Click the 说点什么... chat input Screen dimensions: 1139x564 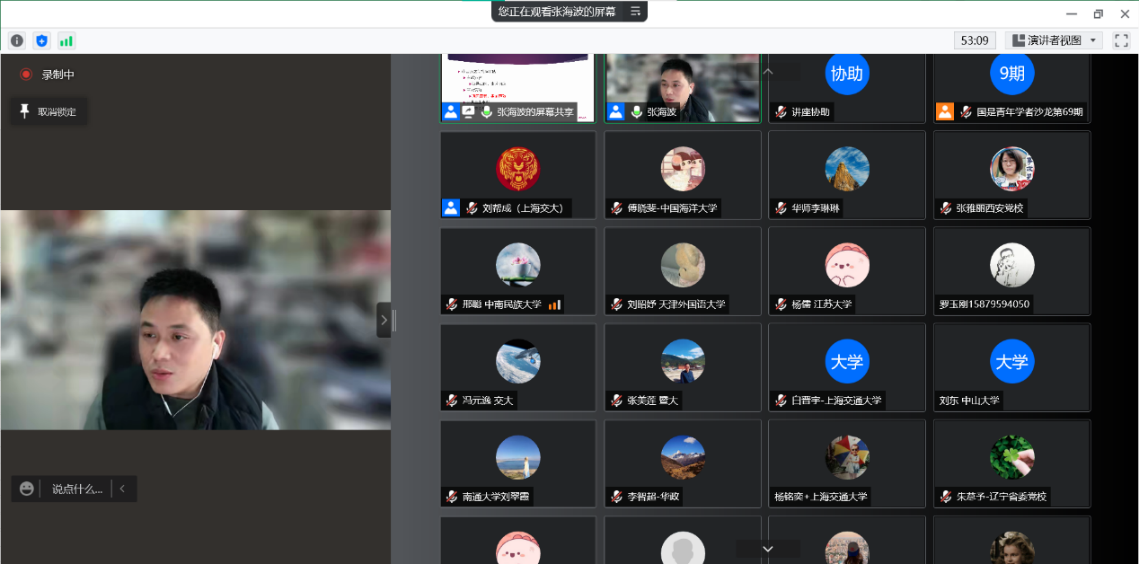coord(77,489)
